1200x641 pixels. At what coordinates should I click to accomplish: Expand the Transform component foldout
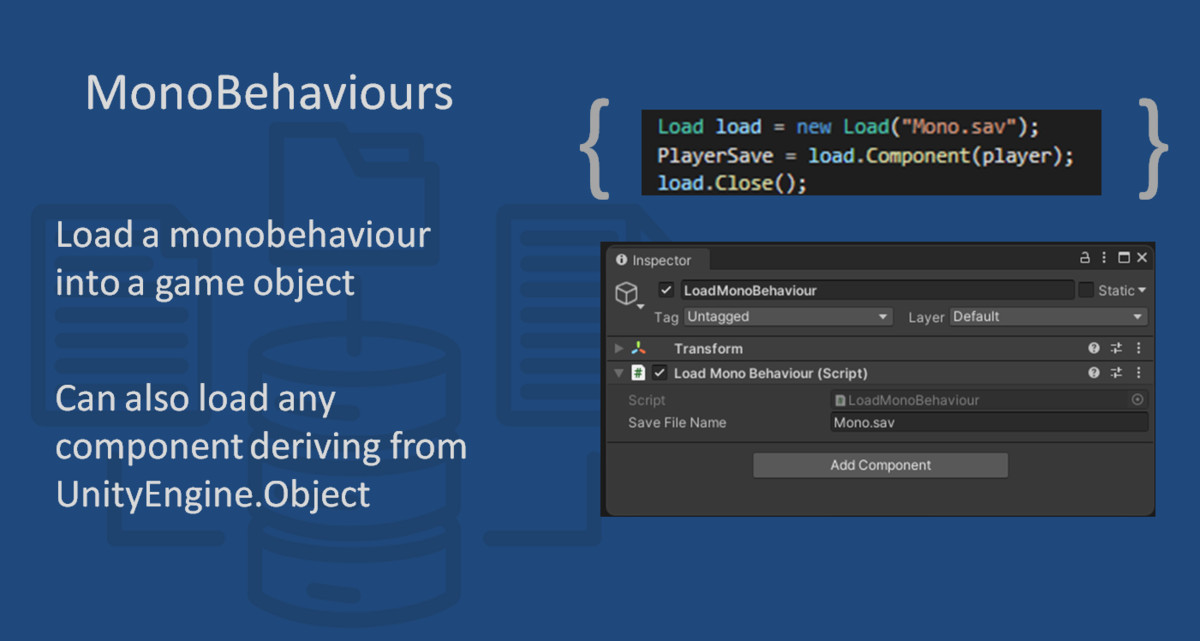click(x=619, y=348)
